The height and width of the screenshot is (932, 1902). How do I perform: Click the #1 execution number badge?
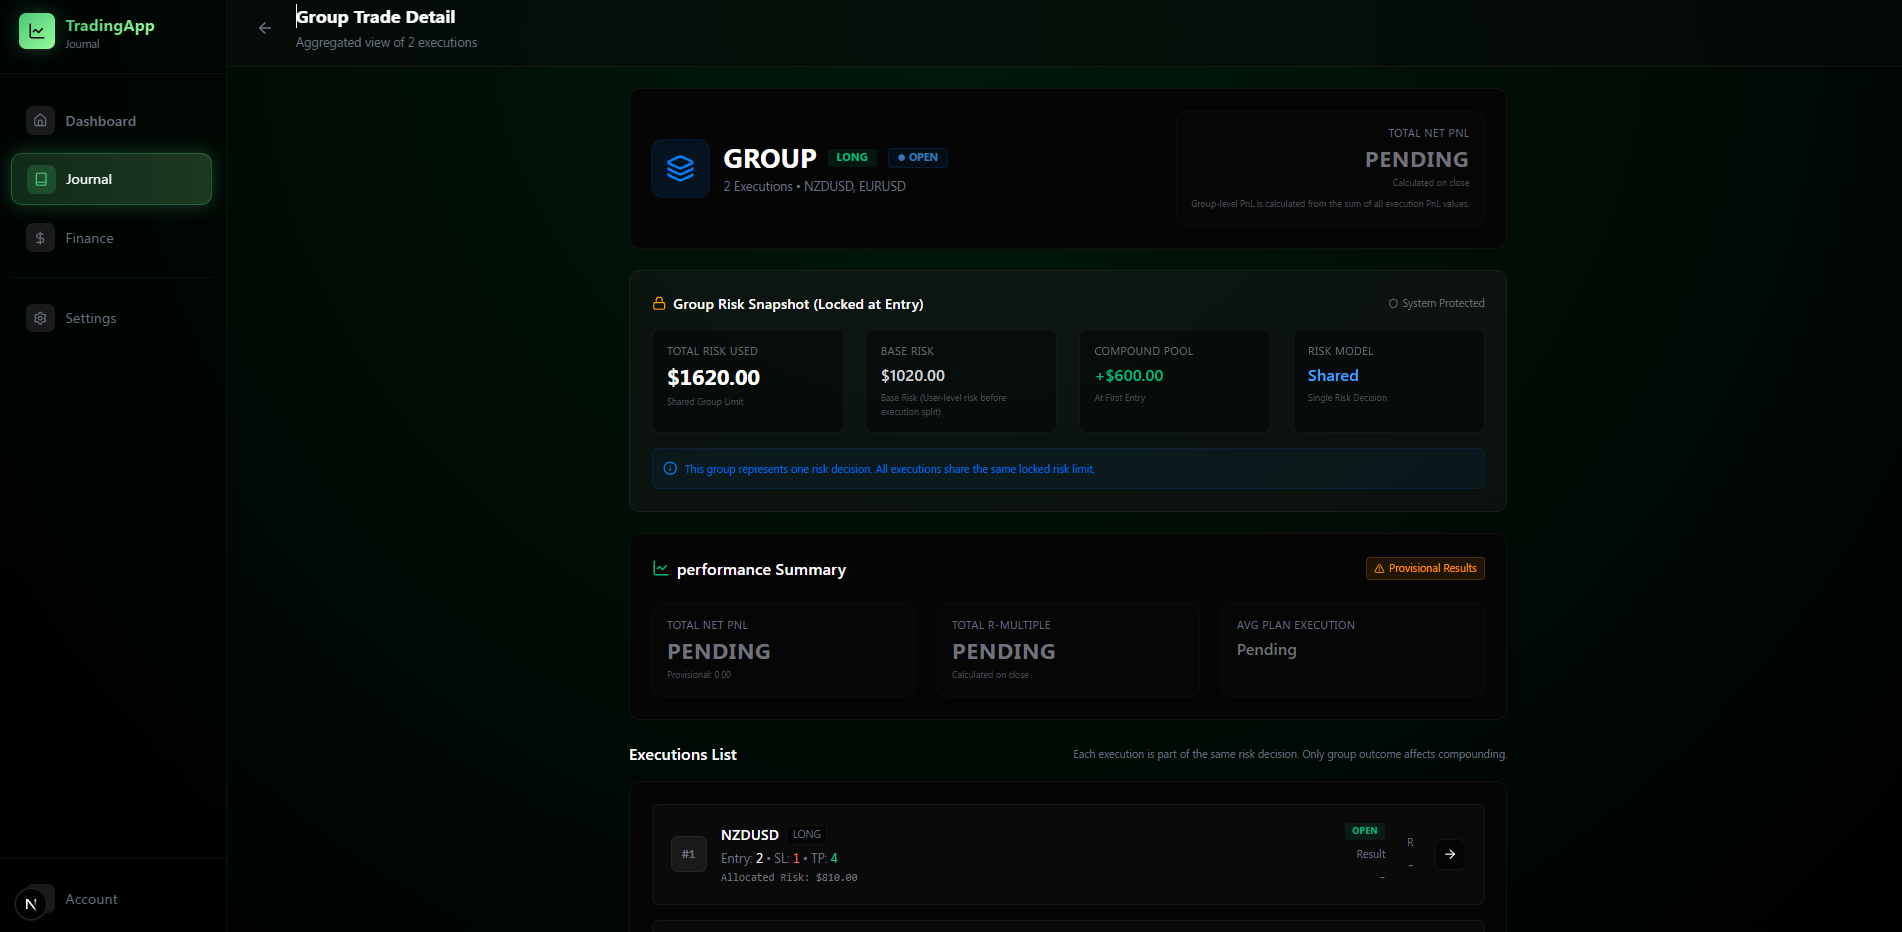(x=688, y=854)
